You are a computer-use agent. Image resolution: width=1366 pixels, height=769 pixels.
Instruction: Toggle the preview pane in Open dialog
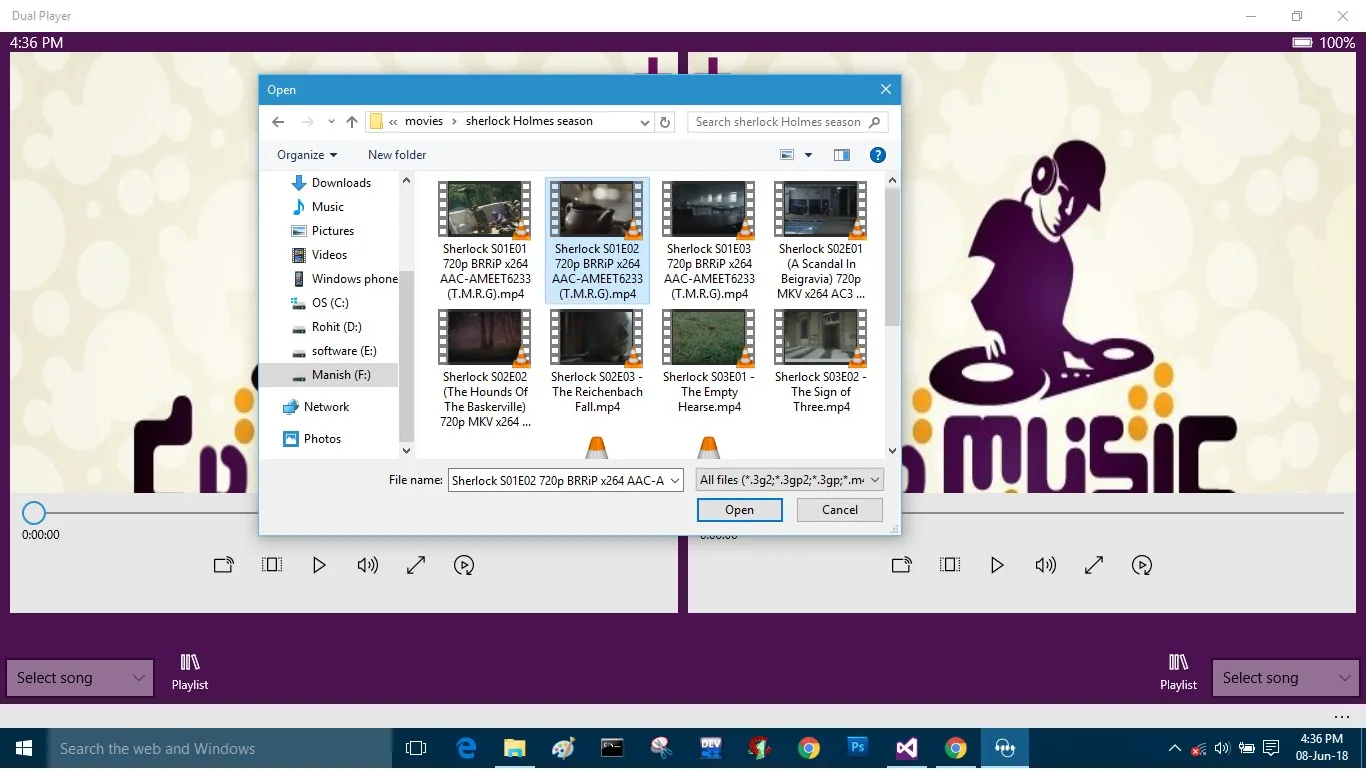(842, 155)
